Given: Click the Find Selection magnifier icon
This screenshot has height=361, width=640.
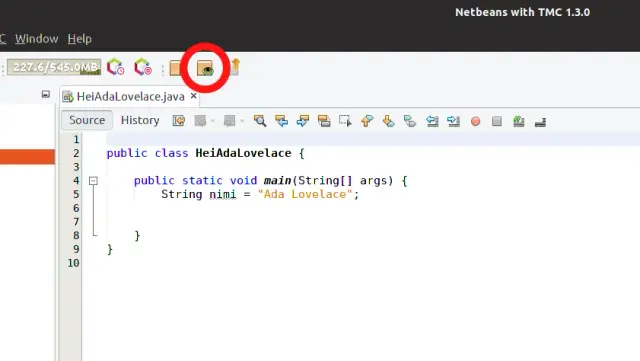Looking at the screenshot, I should click(x=260, y=121).
